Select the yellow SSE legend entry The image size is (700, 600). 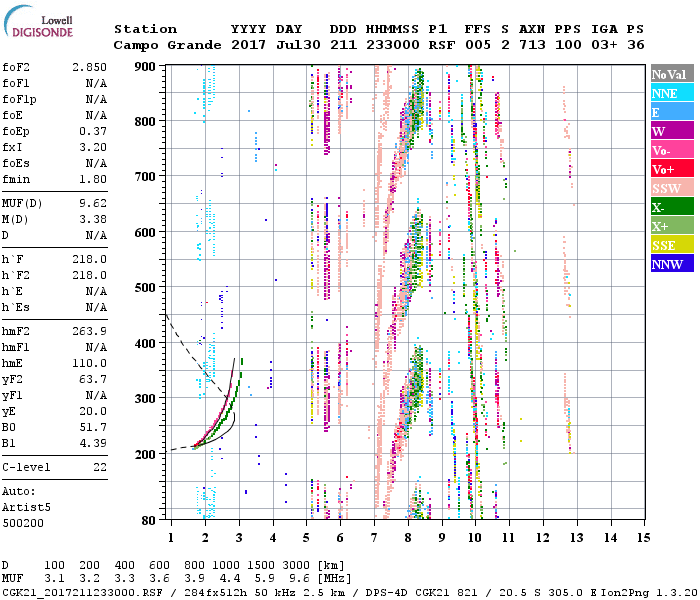[672, 246]
